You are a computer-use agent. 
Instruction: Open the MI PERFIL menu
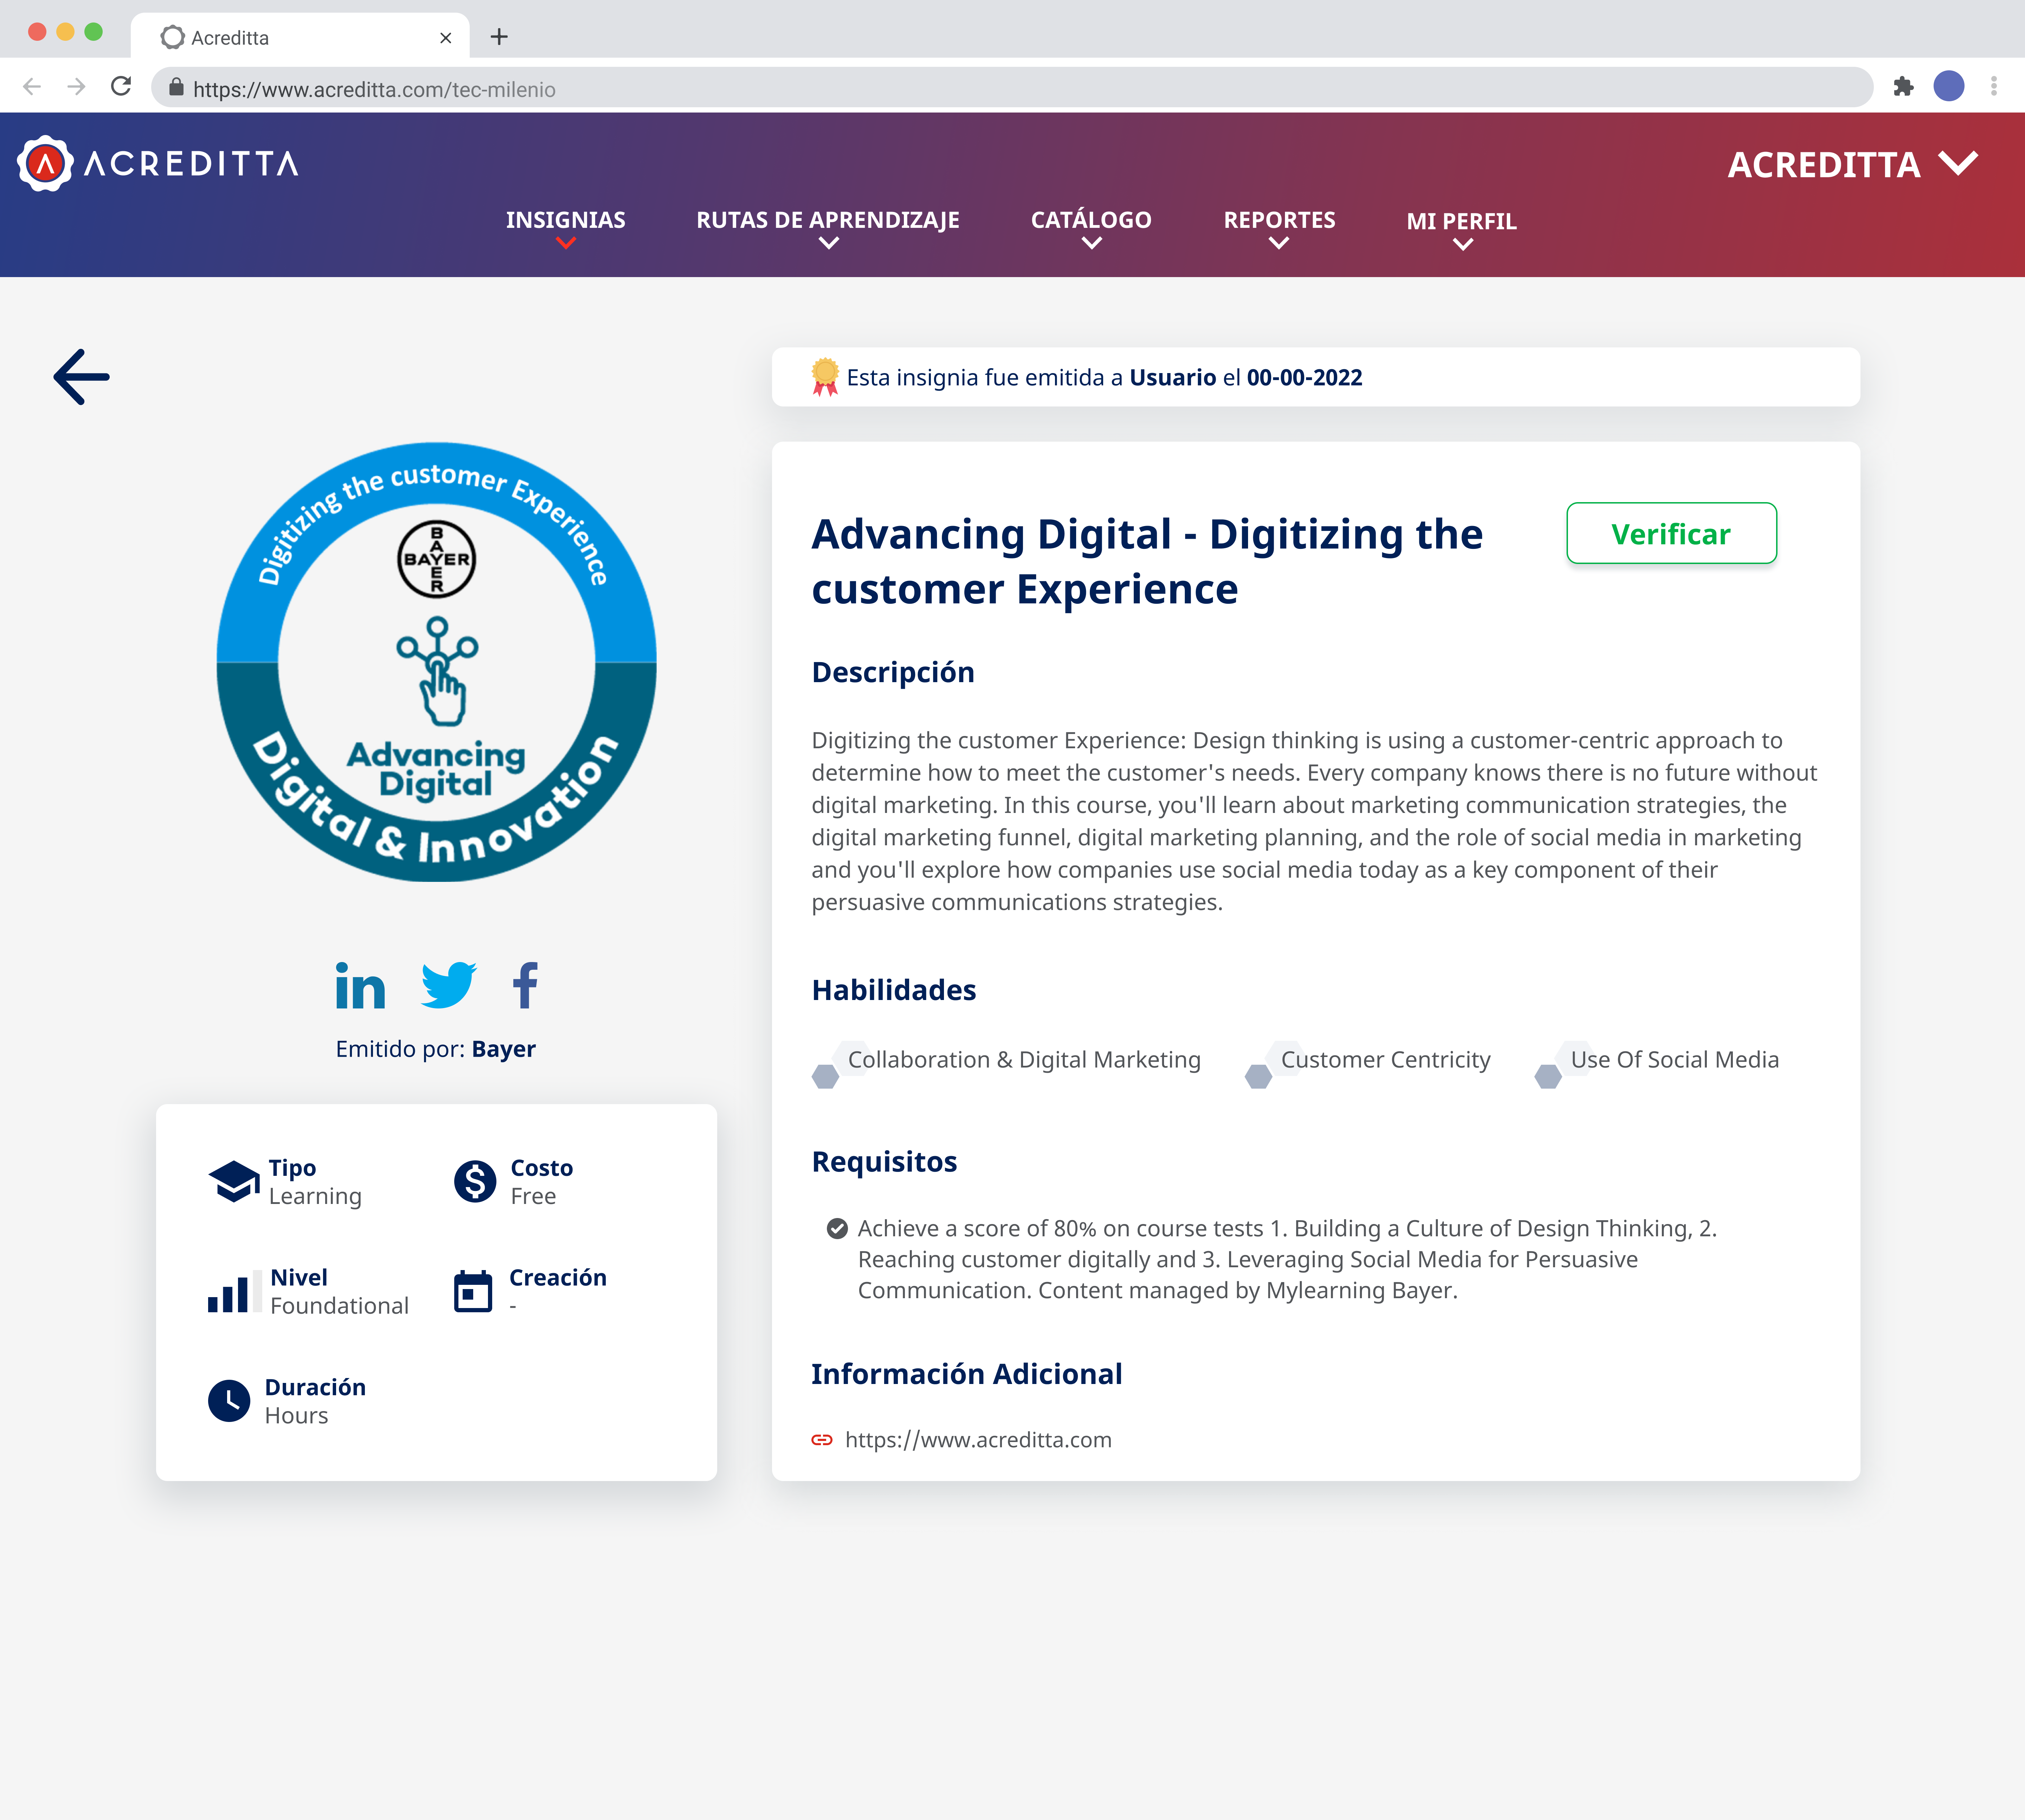[x=1462, y=221]
